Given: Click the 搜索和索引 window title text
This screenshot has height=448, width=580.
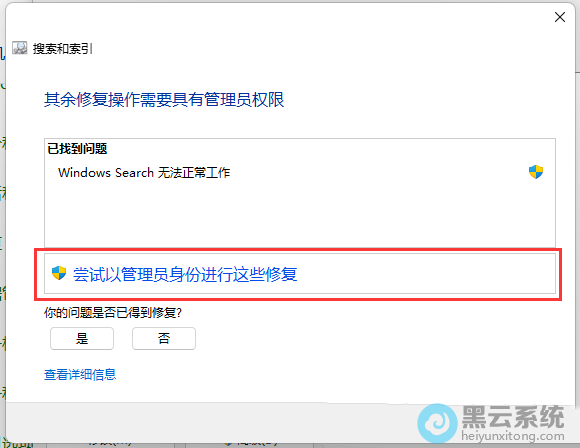Looking at the screenshot, I should (x=63, y=48).
